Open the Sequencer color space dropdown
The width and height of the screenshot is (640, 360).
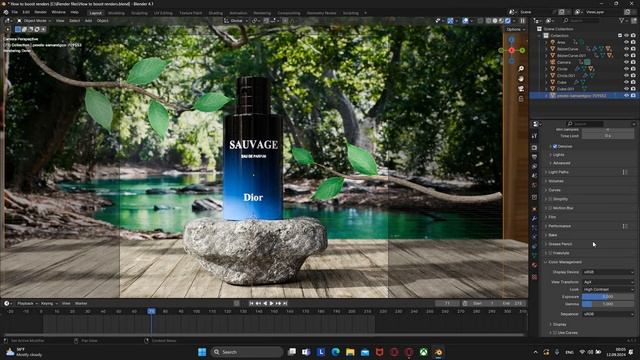click(608, 314)
